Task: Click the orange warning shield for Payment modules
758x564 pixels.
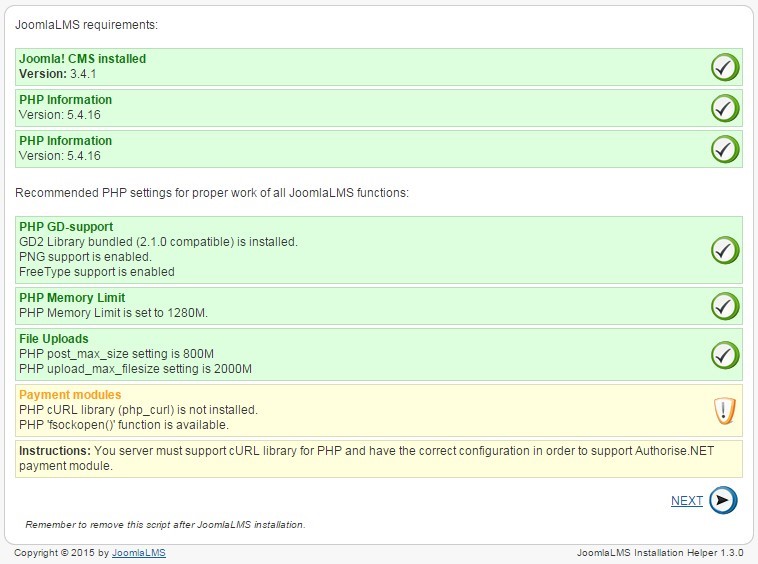Action: pyautogui.click(x=725, y=410)
